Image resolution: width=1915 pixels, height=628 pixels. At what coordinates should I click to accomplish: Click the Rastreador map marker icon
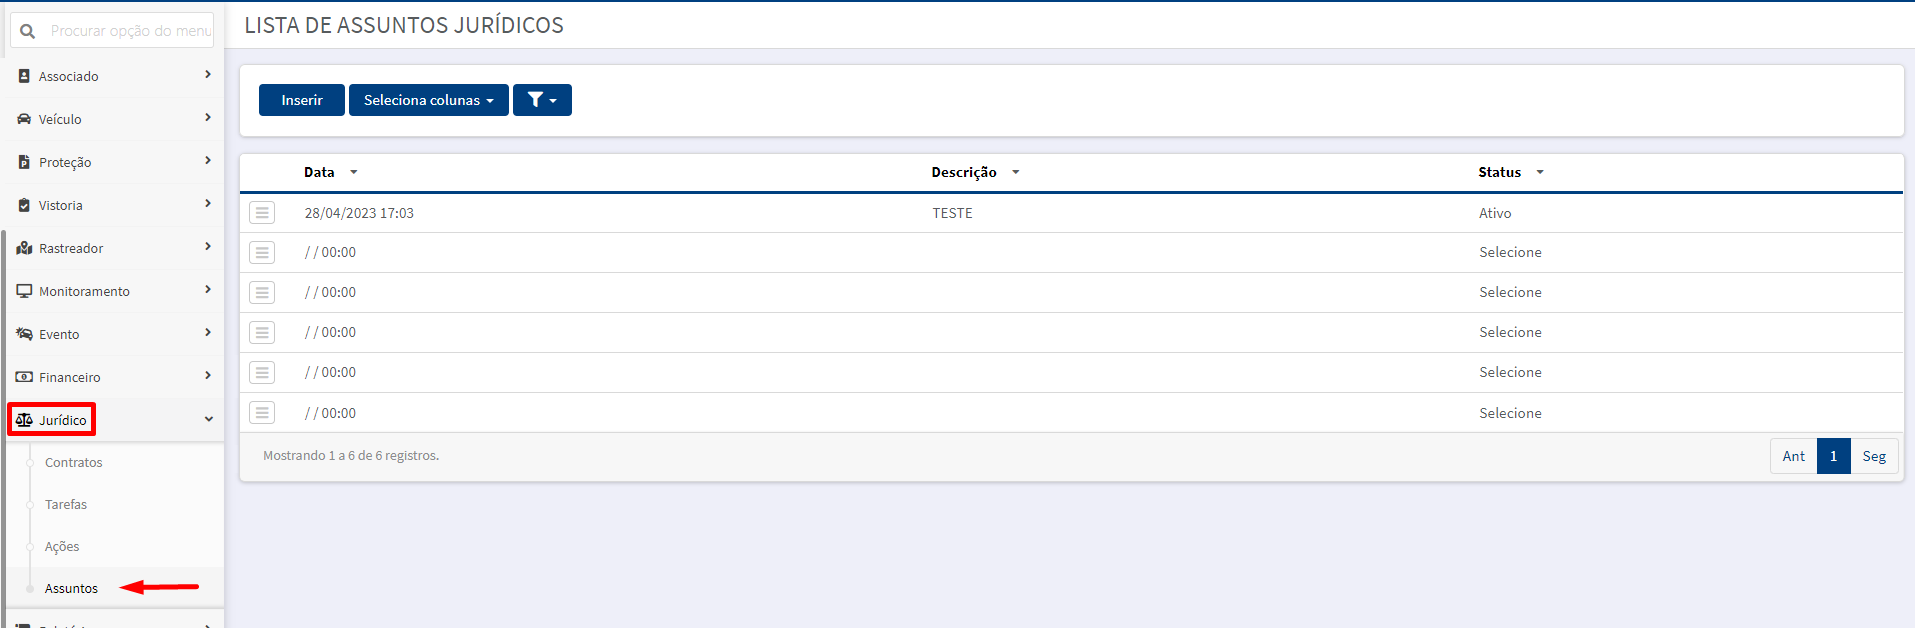pyautogui.click(x=24, y=248)
